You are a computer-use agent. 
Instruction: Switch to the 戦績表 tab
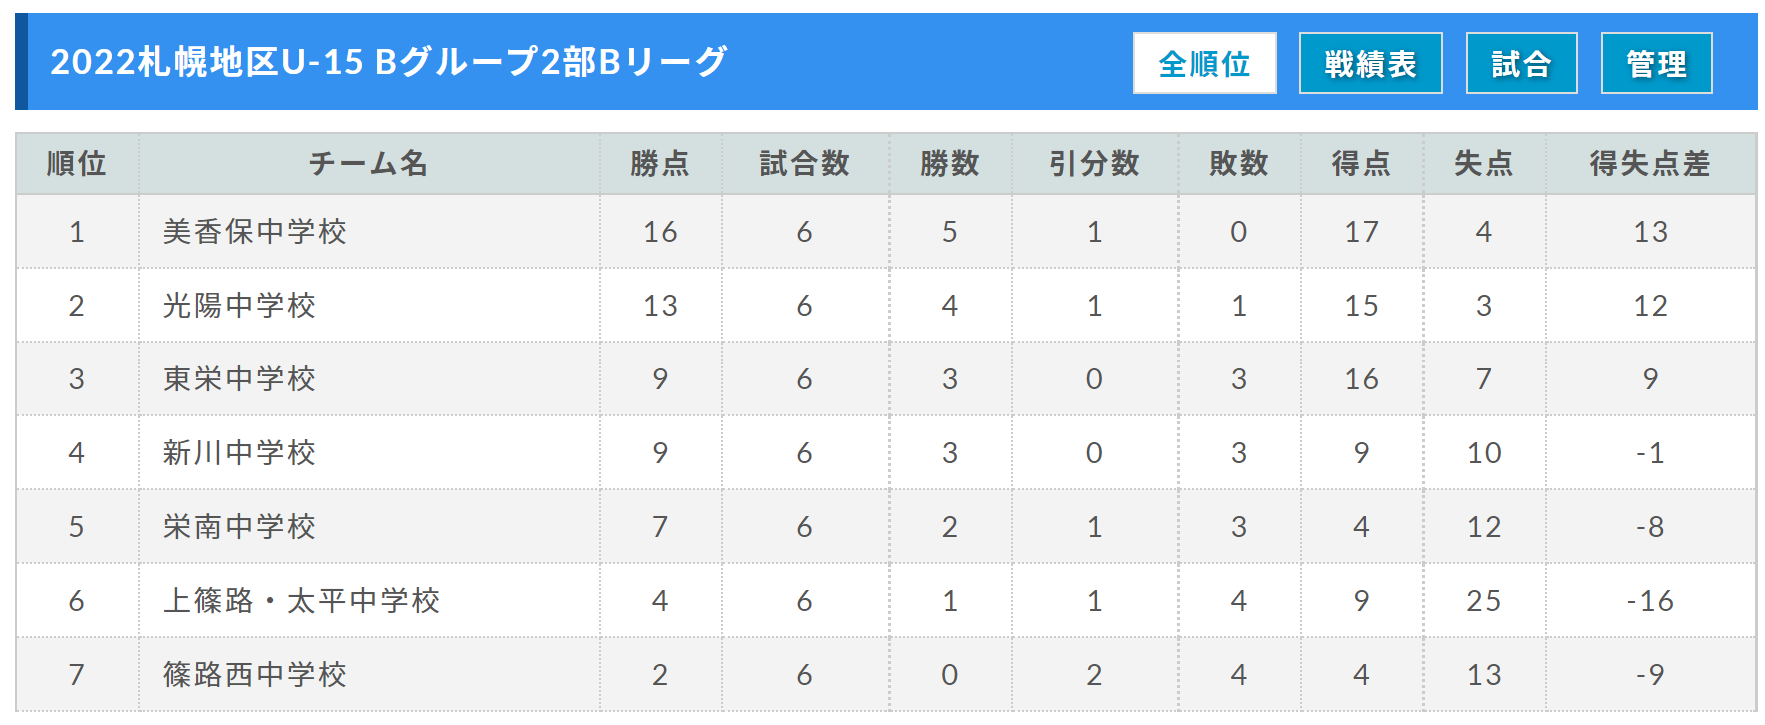pyautogui.click(x=1370, y=64)
